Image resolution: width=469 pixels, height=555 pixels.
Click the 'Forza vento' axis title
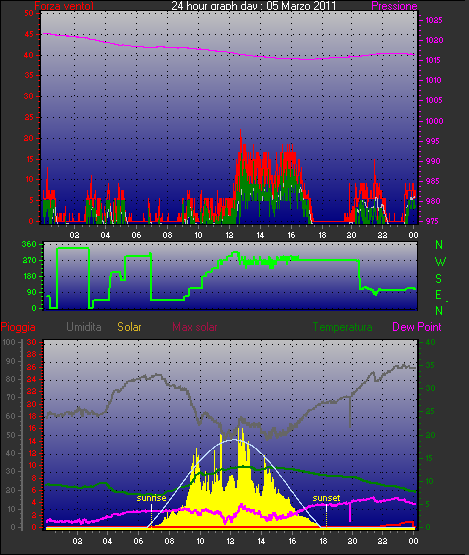64,6
